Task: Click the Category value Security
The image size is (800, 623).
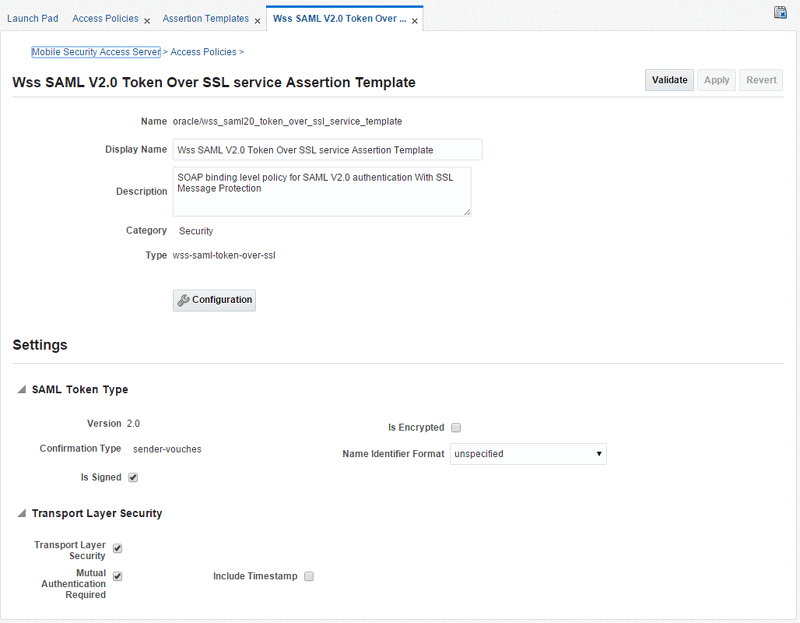Action: [x=196, y=231]
